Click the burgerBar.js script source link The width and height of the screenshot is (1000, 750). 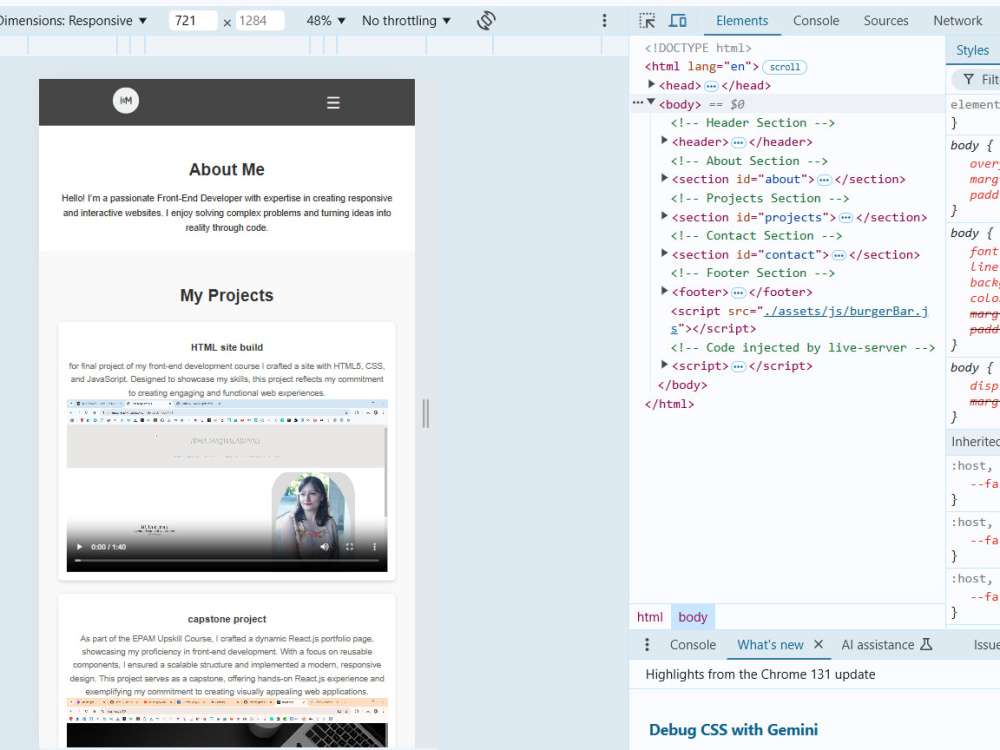[x=846, y=311]
